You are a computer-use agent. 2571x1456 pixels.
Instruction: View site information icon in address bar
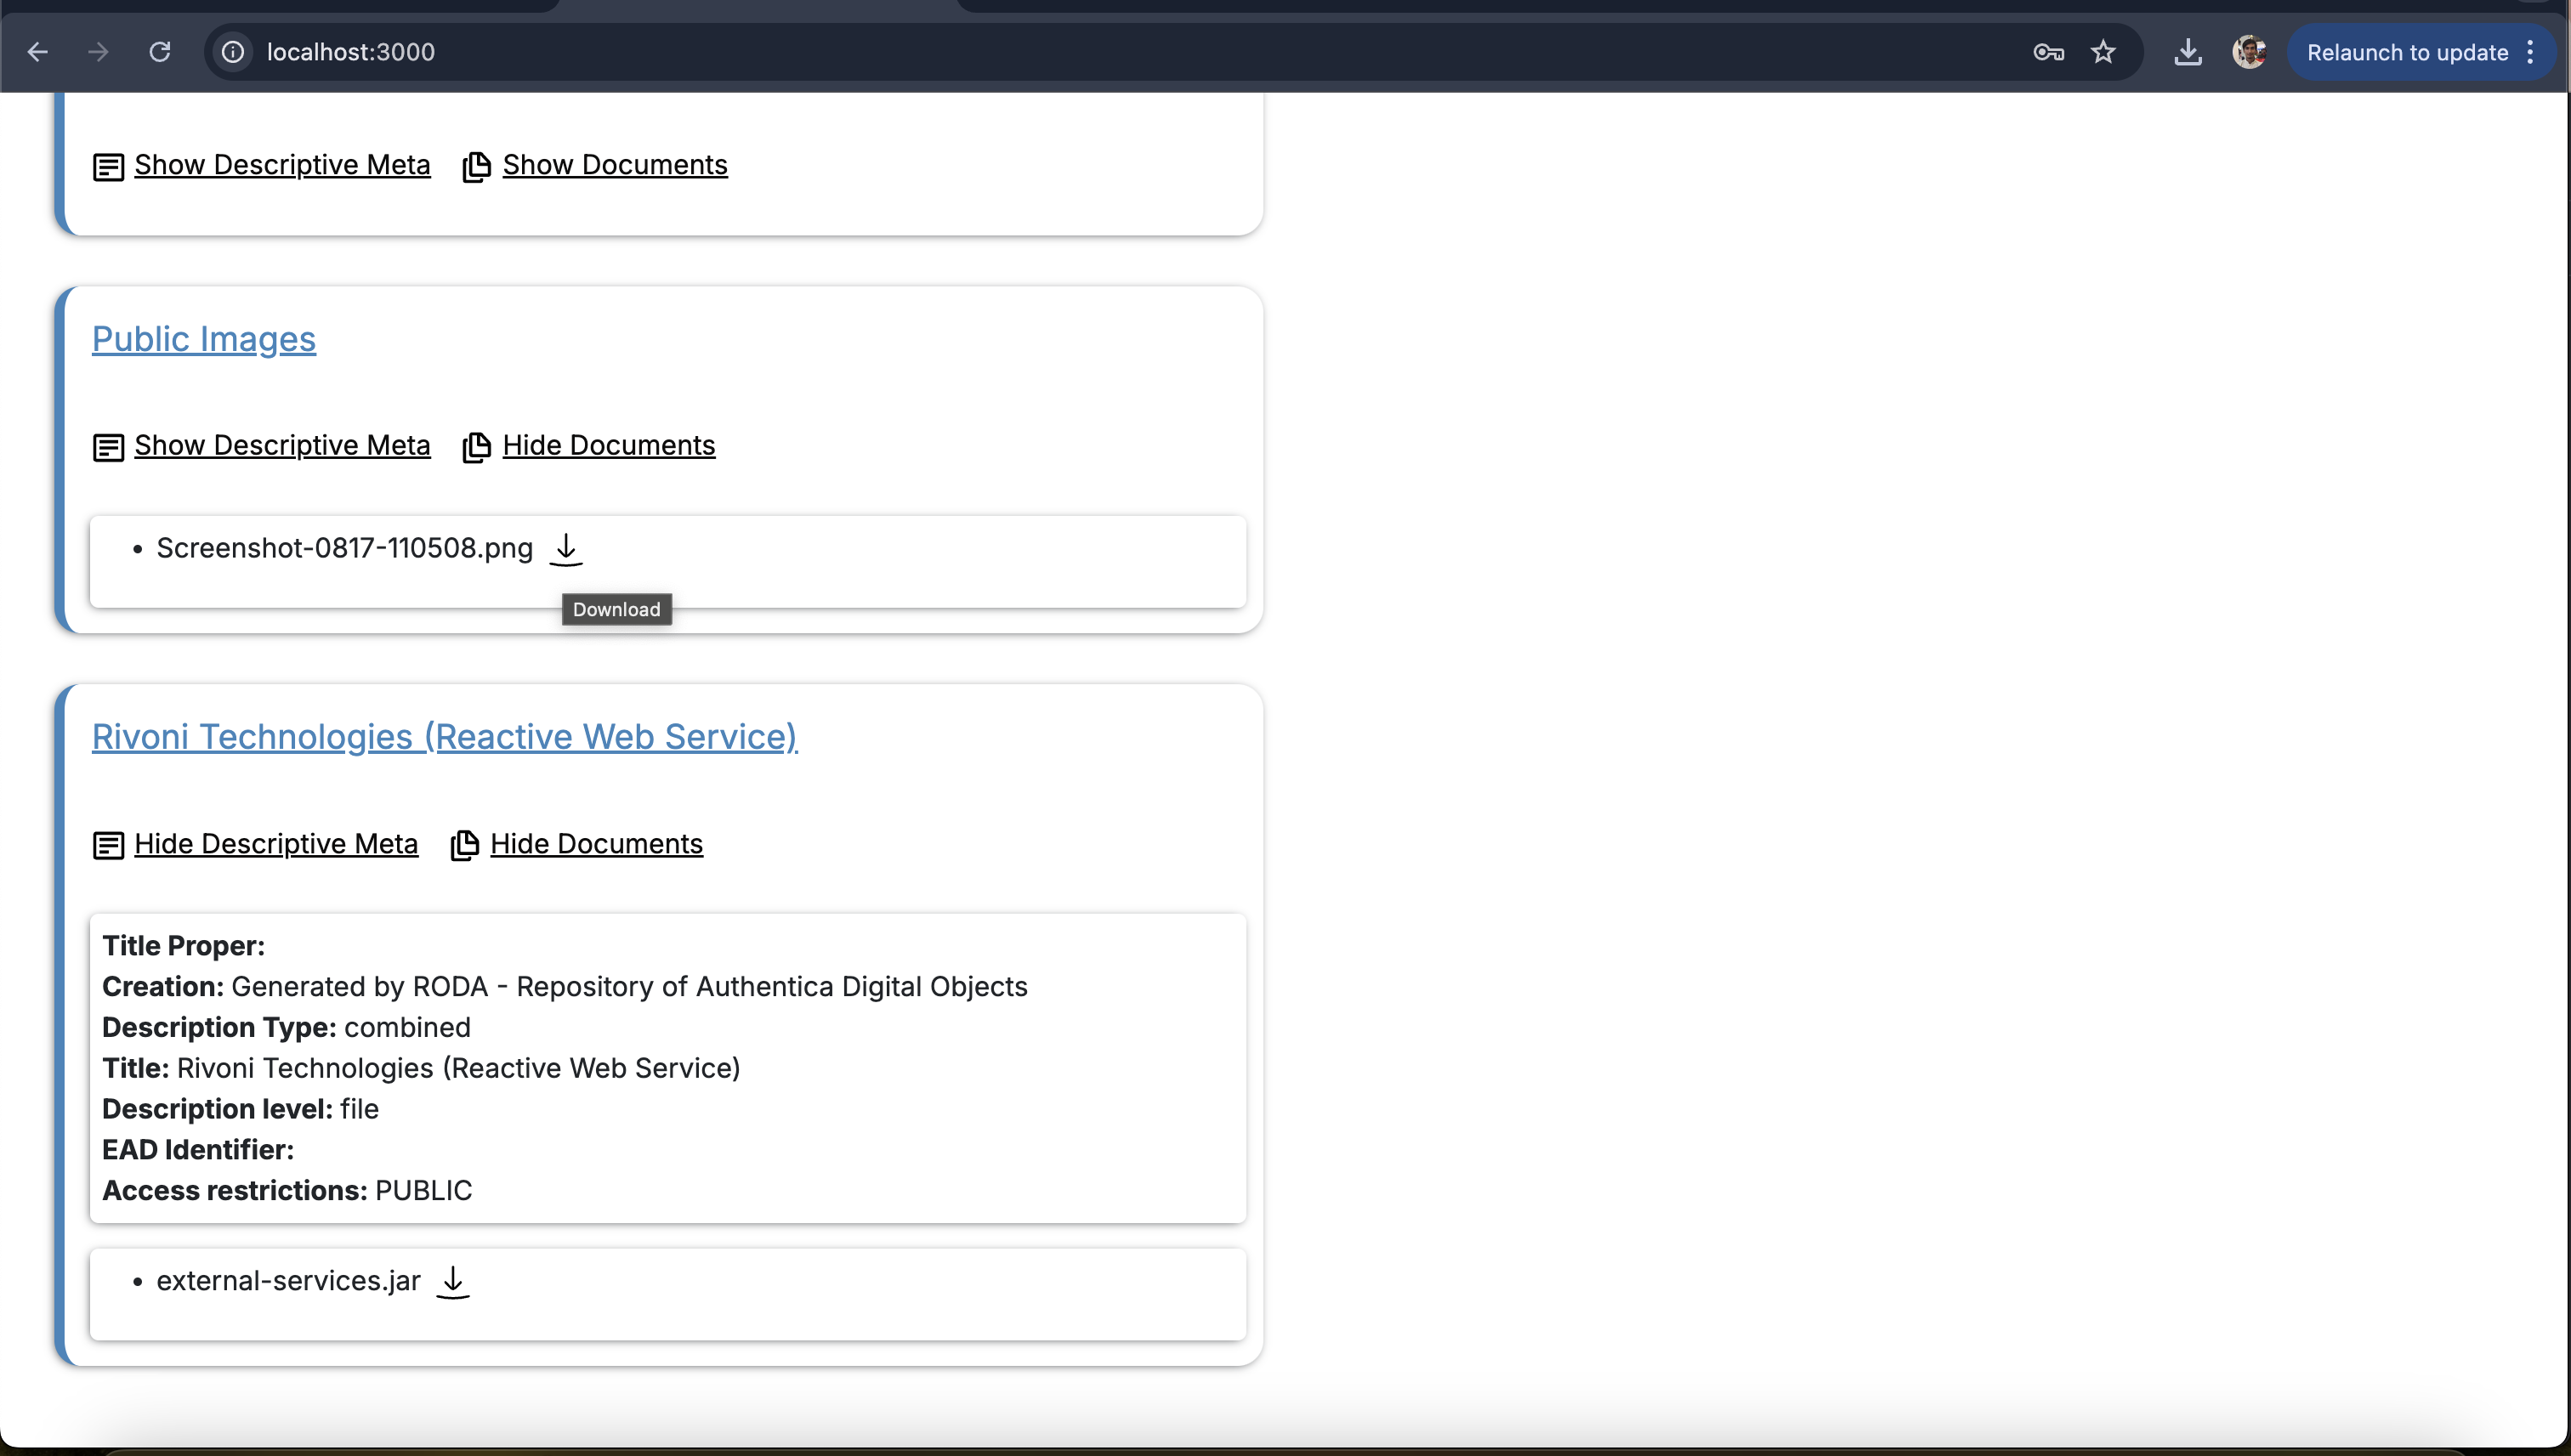(x=233, y=52)
